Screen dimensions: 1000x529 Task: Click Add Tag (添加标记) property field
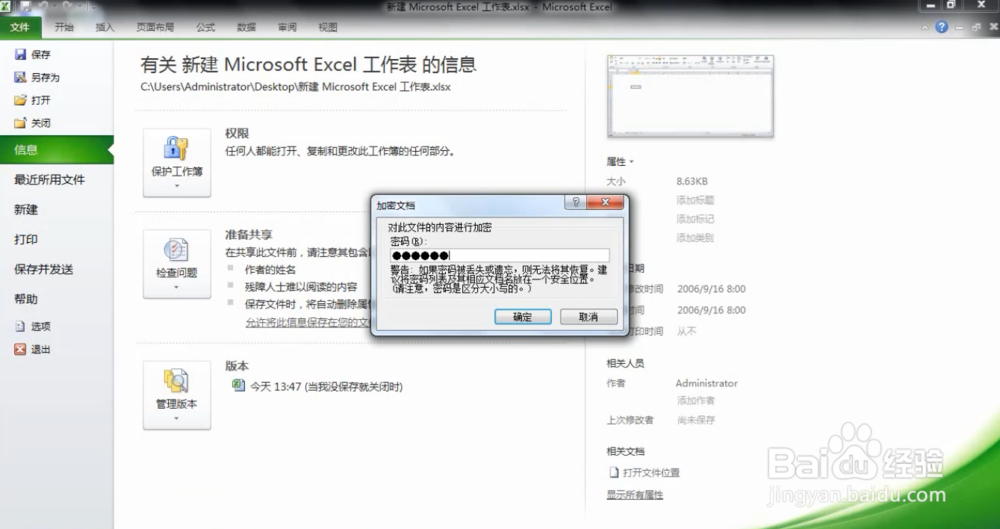(x=695, y=219)
